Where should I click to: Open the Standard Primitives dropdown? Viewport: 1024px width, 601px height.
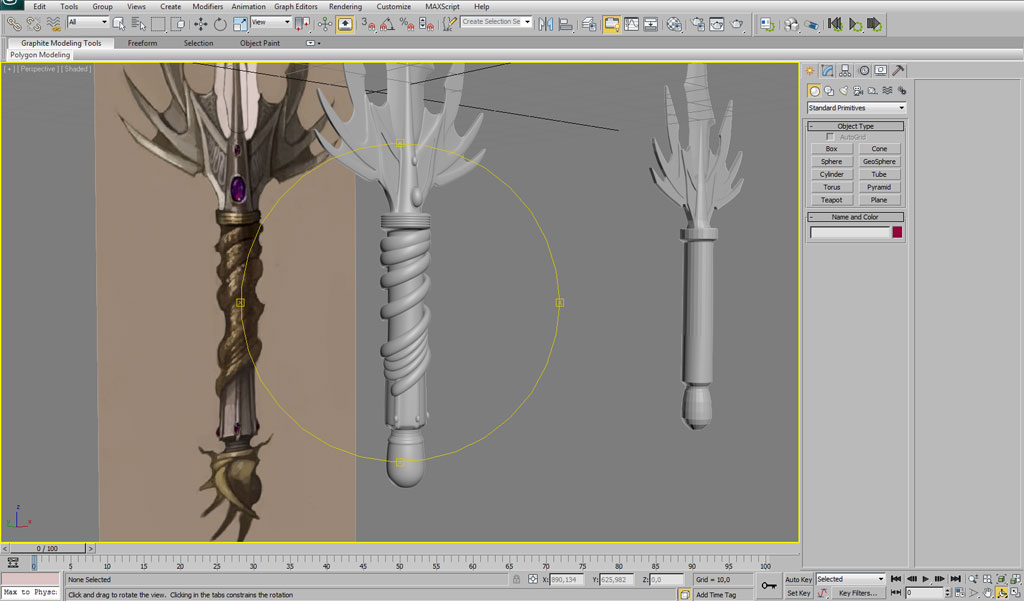click(856, 108)
